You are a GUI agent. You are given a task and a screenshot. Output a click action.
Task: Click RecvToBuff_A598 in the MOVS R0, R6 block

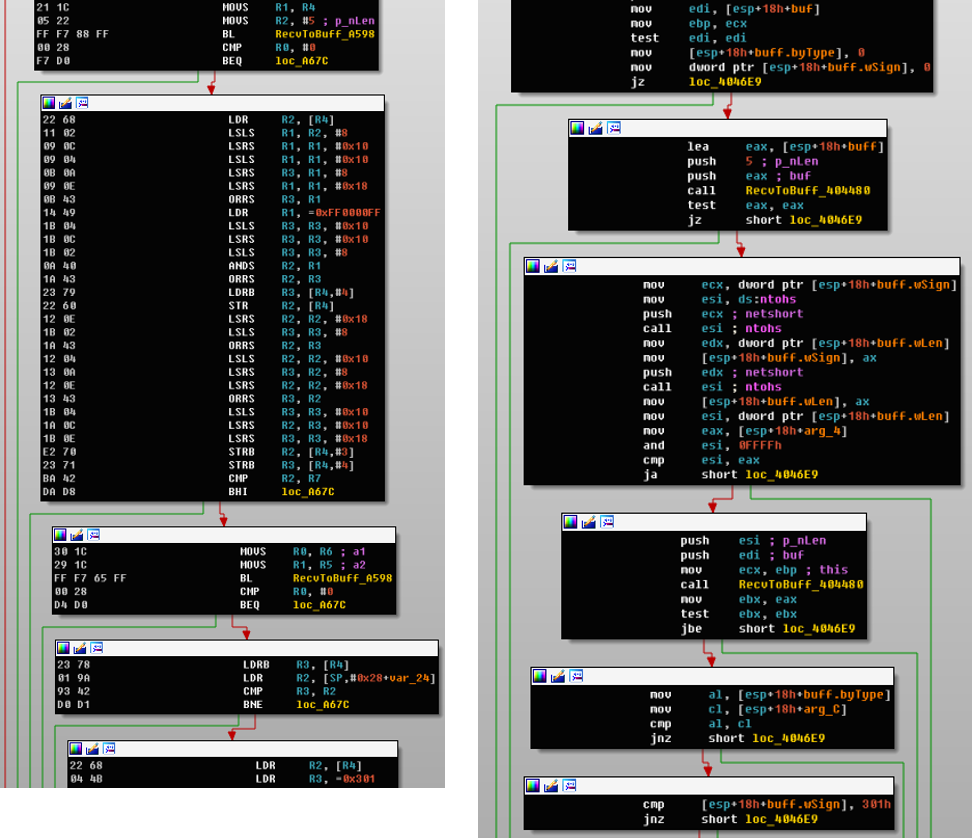click(342, 577)
